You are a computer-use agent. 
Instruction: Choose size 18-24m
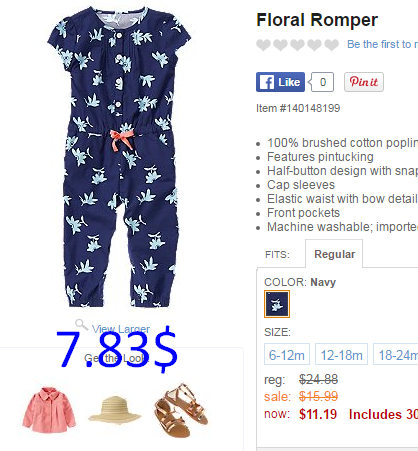coord(396,354)
